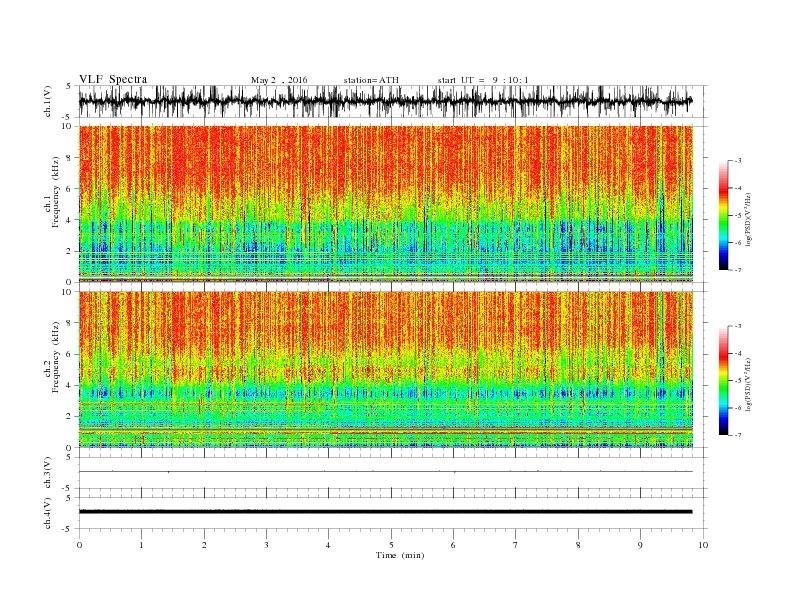Screen dimensions: 792x612
Task: Click the "6" kHz tick on ch.1 spectrogram
Action: [69, 189]
